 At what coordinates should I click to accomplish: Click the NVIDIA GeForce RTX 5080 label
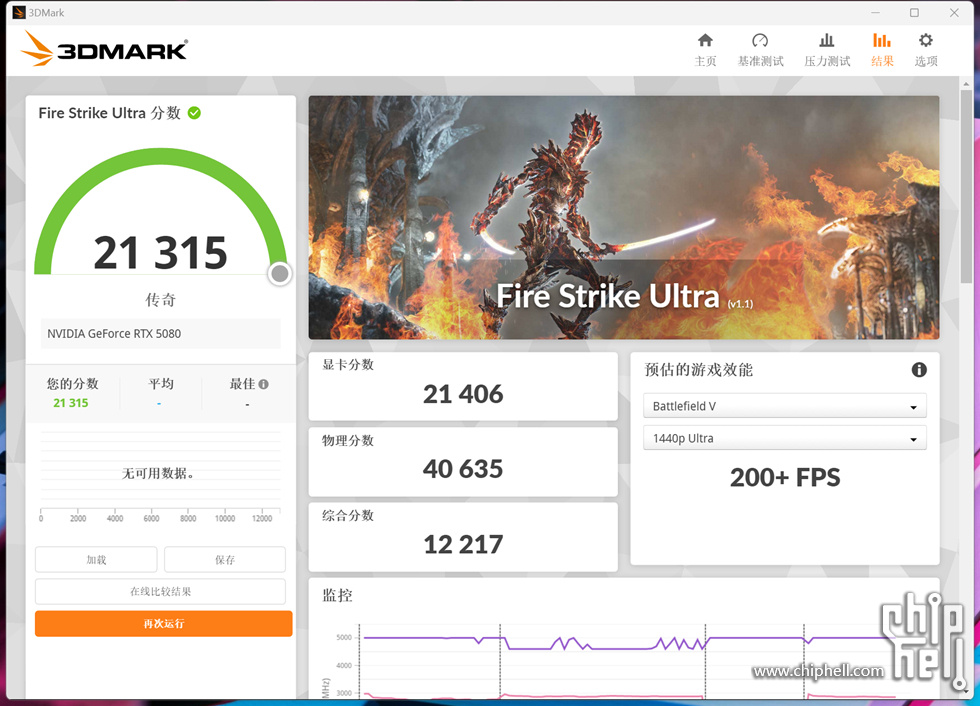click(114, 334)
